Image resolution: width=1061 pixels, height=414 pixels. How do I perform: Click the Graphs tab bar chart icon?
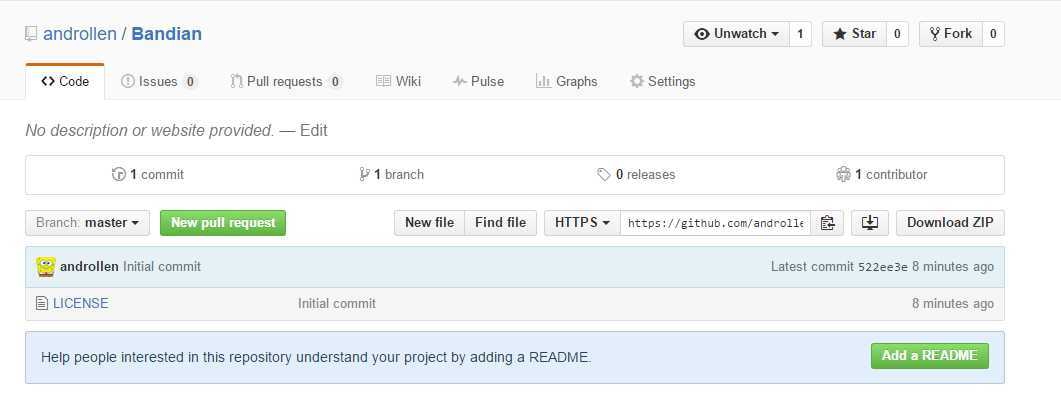pyautogui.click(x=543, y=81)
